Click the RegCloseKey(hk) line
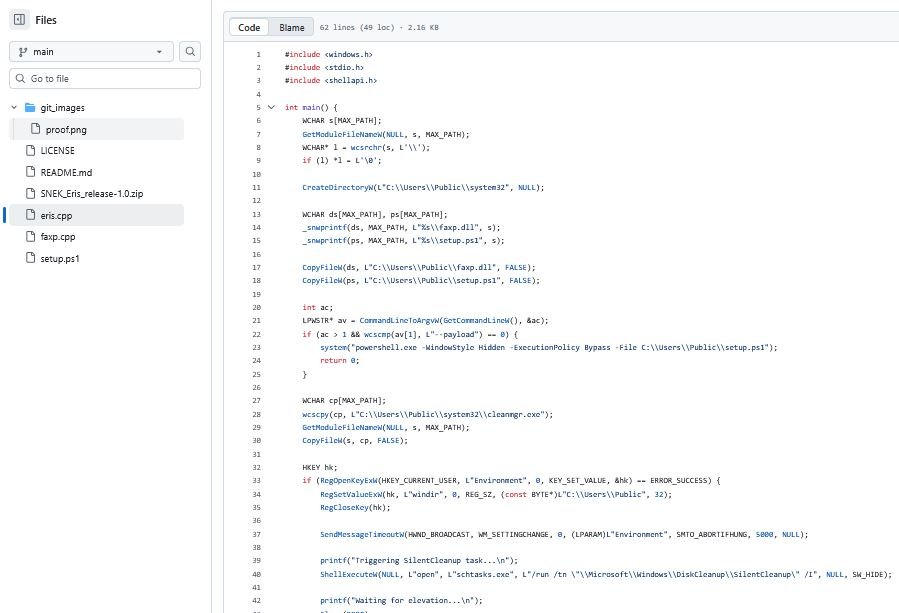899x613 pixels. 355,507
